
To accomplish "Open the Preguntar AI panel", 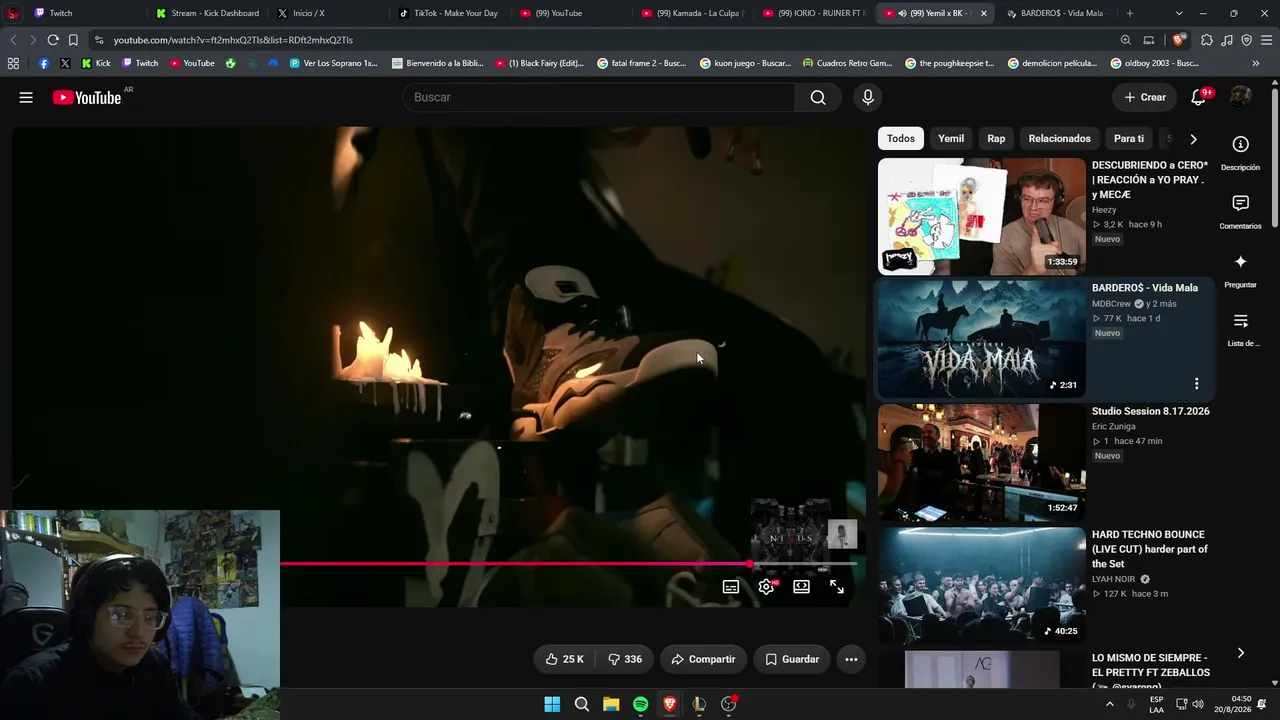I will click(x=1240, y=270).
